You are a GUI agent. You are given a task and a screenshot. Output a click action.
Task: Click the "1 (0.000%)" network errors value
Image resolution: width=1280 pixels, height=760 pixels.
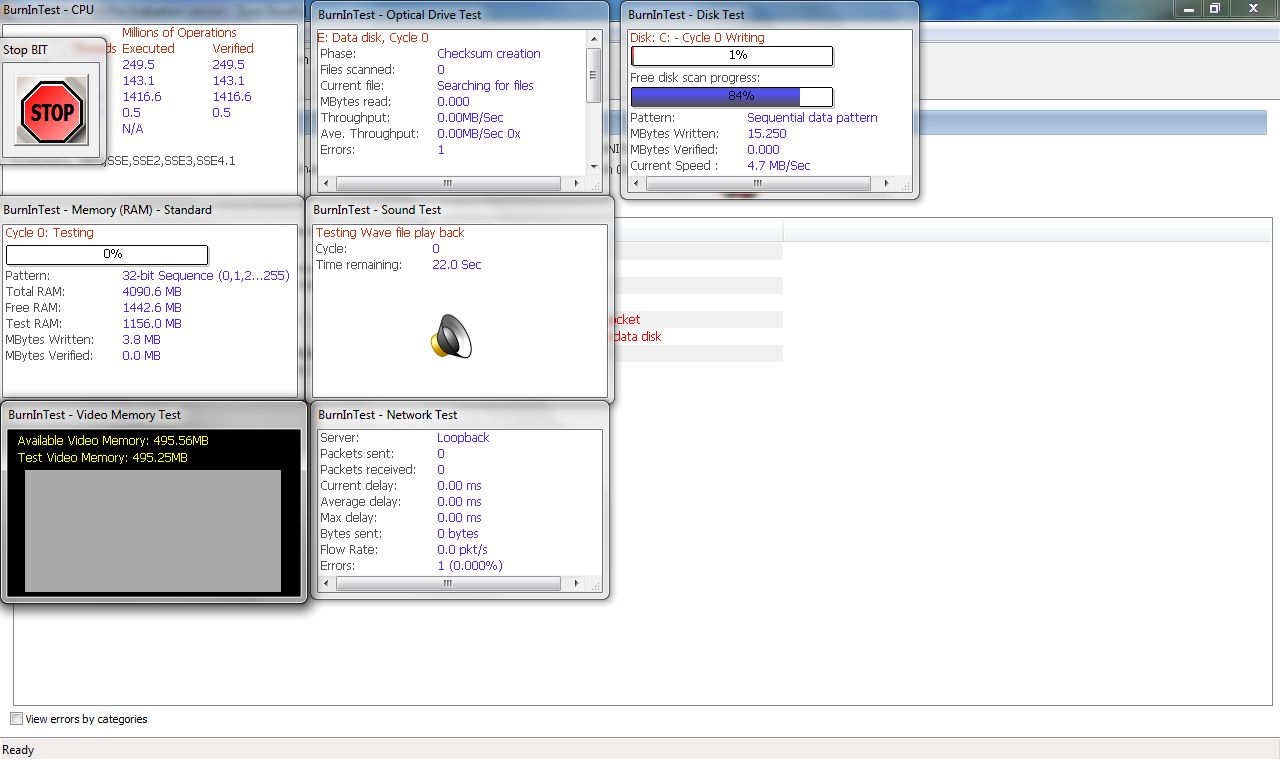pos(470,566)
